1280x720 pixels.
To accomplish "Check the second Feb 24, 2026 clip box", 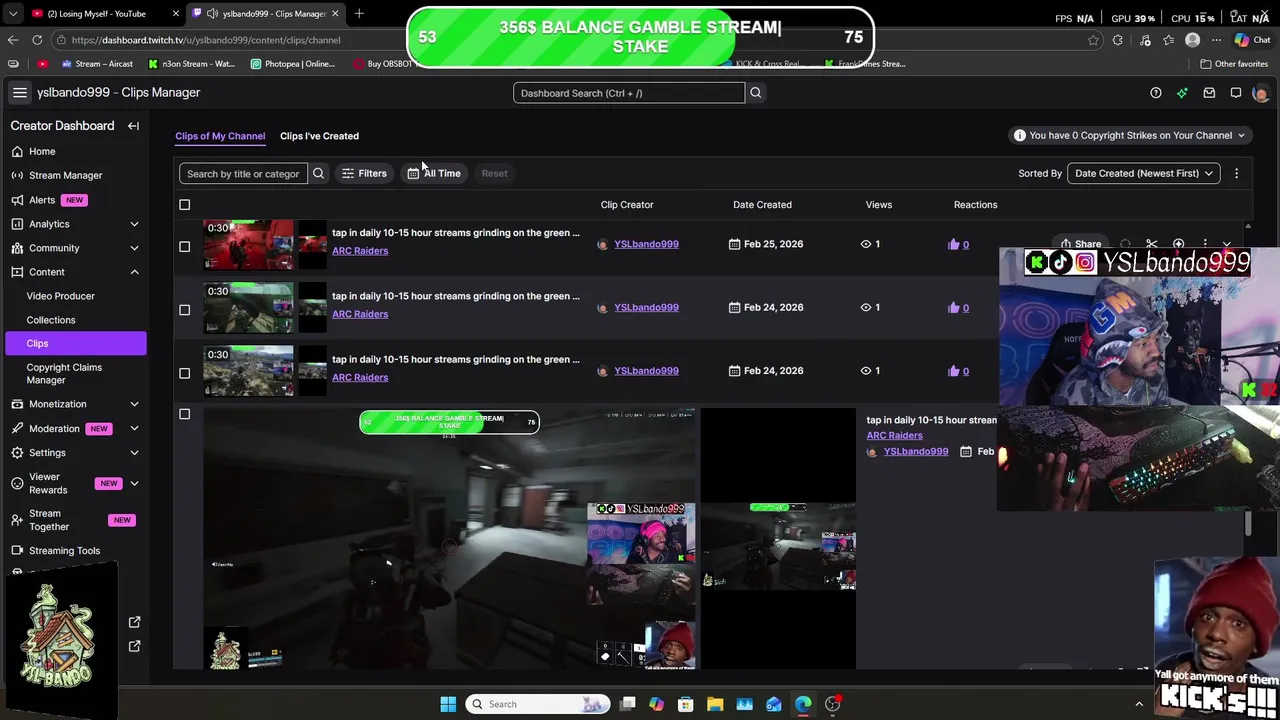I will [x=184, y=373].
